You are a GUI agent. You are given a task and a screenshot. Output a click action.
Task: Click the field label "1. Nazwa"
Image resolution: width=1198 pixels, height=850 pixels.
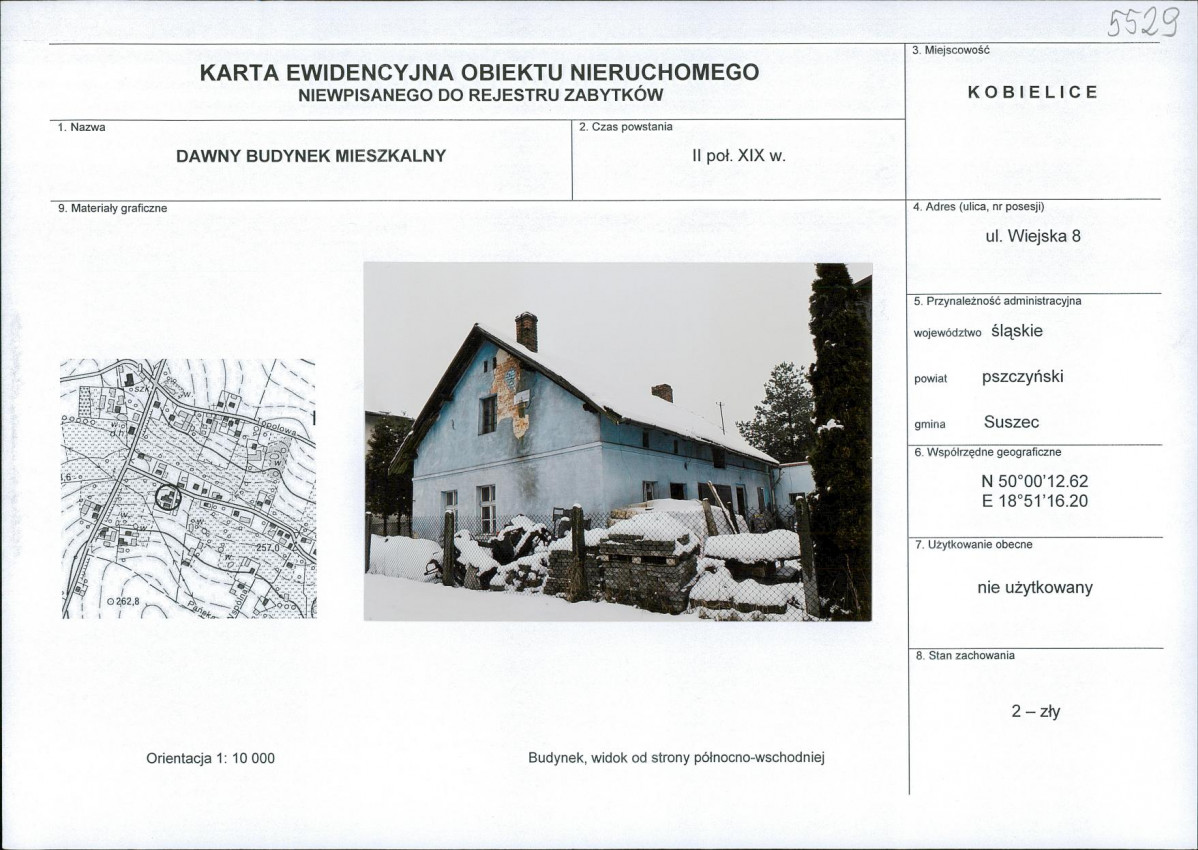click(x=81, y=128)
